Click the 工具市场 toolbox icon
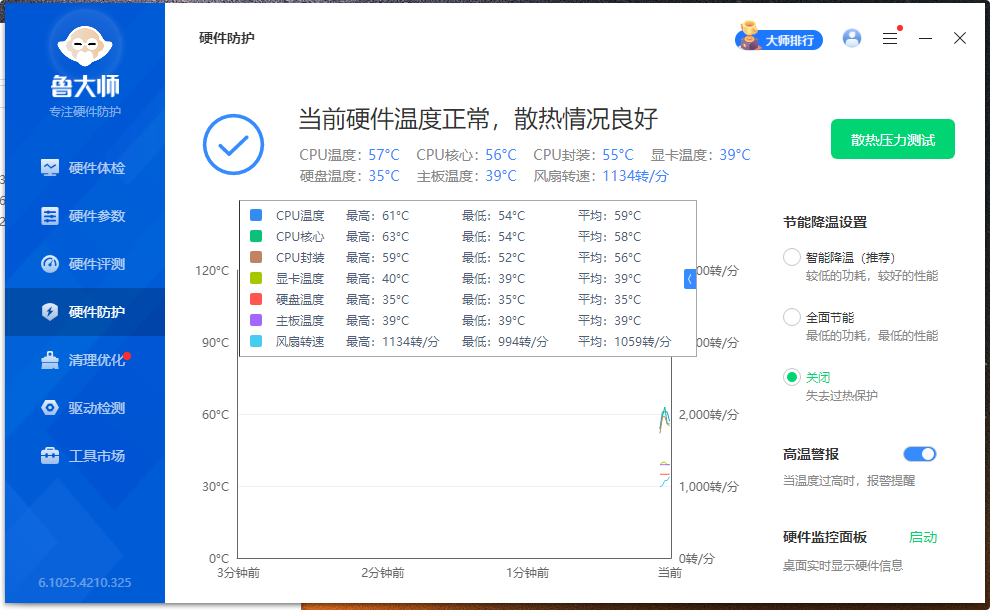990x610 pixels. coord(50,455)
